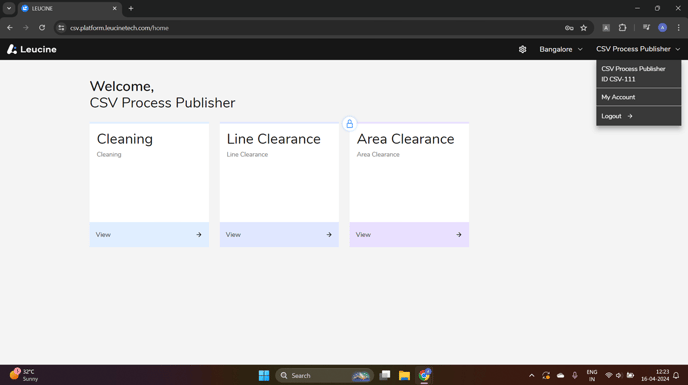Select My Account from user menu
This screenshot has width=688, height=385.
[x=638, y=97]
